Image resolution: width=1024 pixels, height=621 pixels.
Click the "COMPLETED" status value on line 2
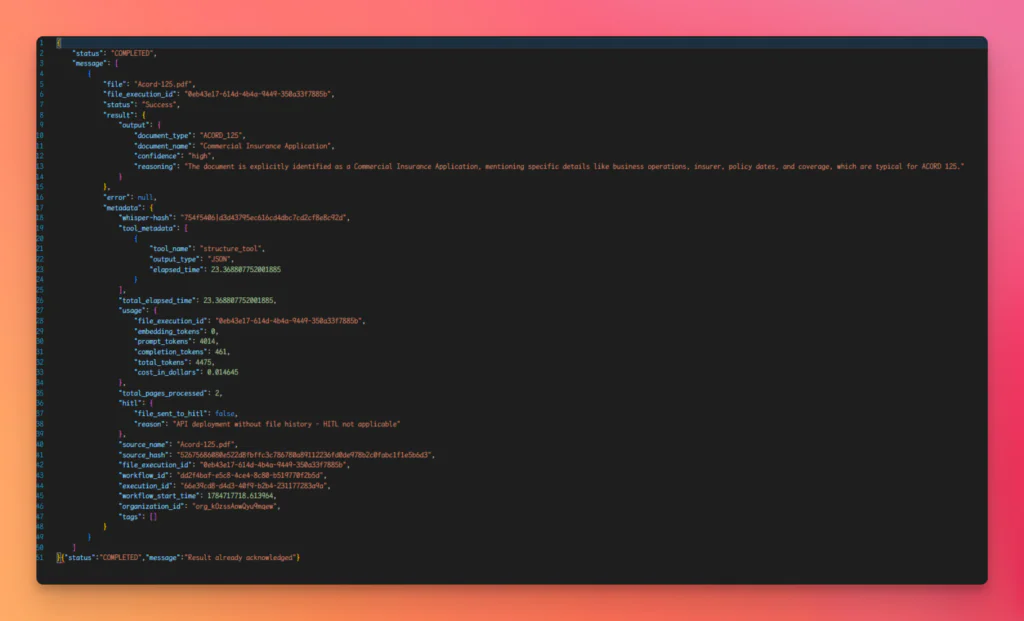[x=133, y=53]
